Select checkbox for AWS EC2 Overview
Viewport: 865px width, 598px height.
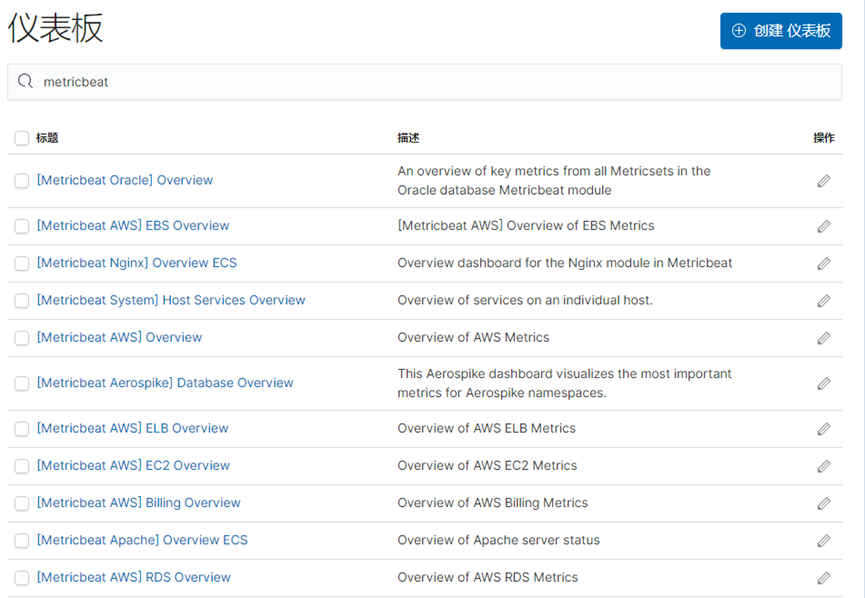point(22,466)
